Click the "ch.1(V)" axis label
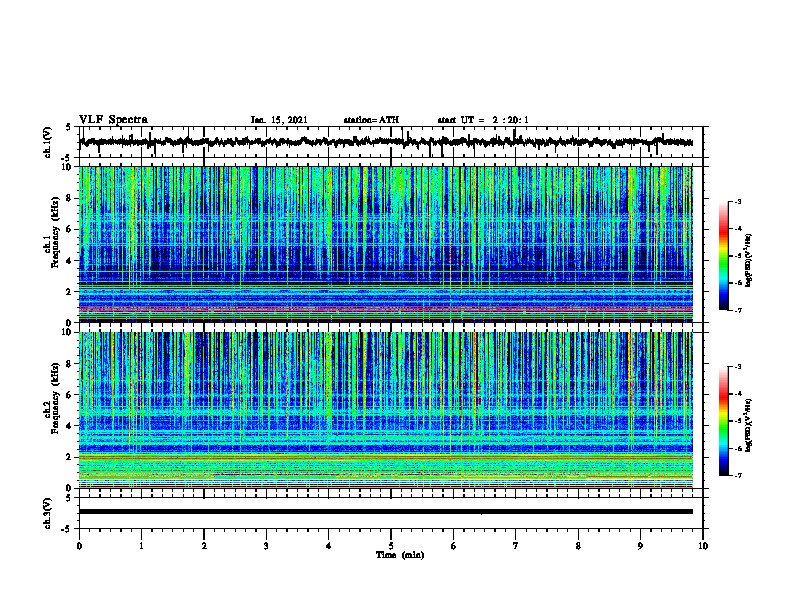 (48, 142)
